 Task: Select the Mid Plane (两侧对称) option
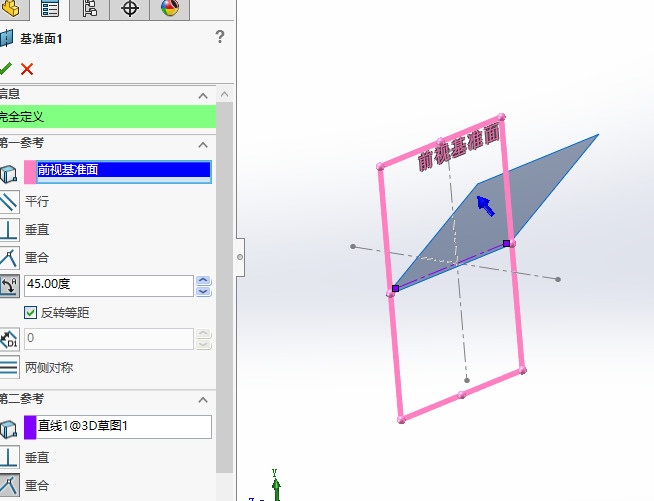click(x=9, y=367)
